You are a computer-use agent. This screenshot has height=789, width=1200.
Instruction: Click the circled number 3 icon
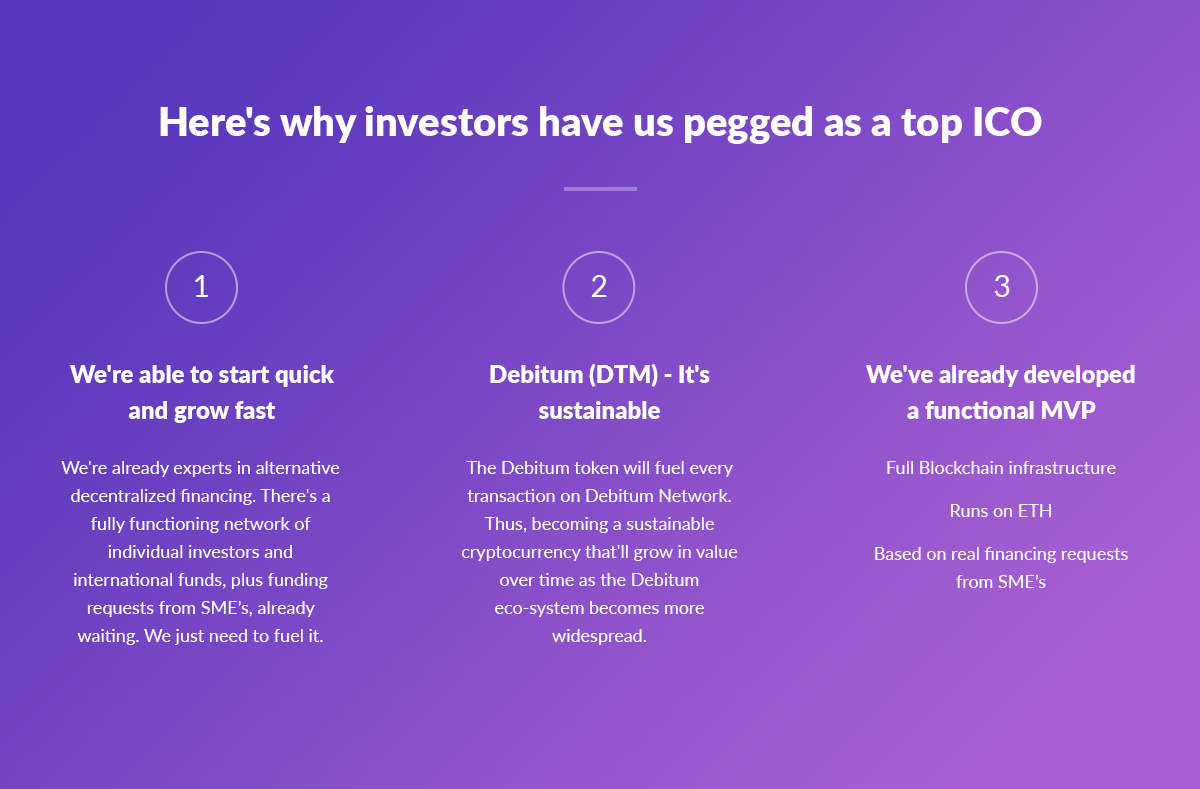(x=1001, y=287)
